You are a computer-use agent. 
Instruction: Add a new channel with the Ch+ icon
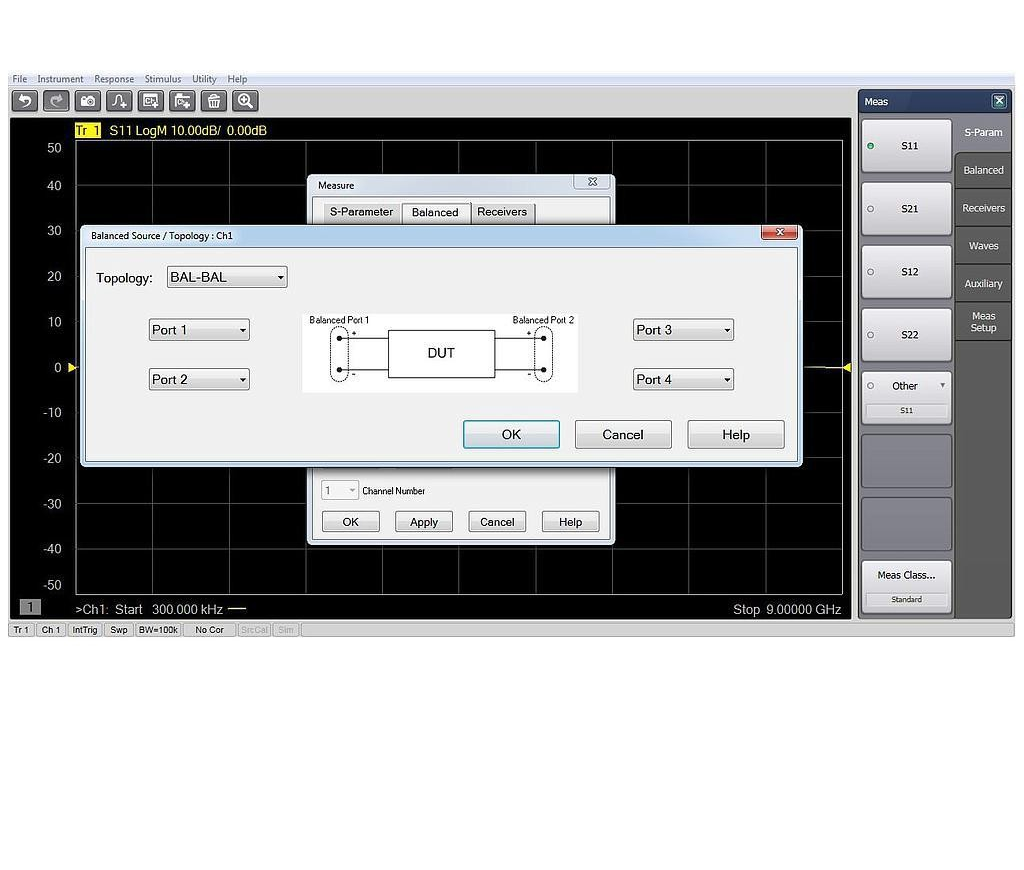click(x=152, y=100)
